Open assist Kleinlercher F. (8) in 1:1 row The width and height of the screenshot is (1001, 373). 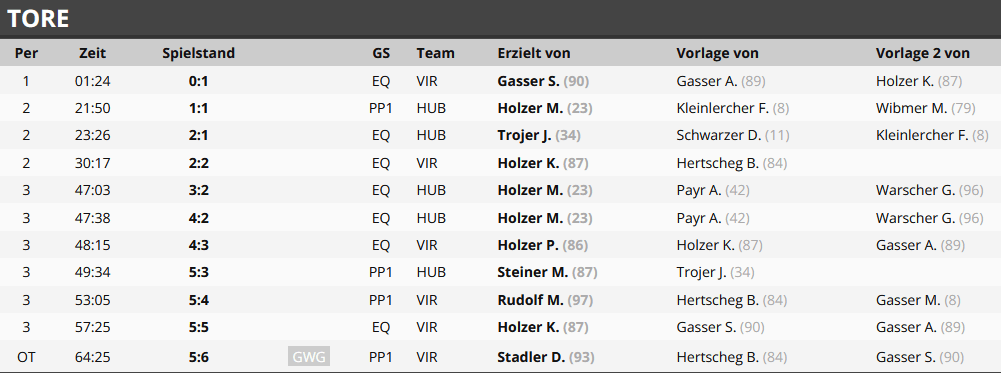733,109
